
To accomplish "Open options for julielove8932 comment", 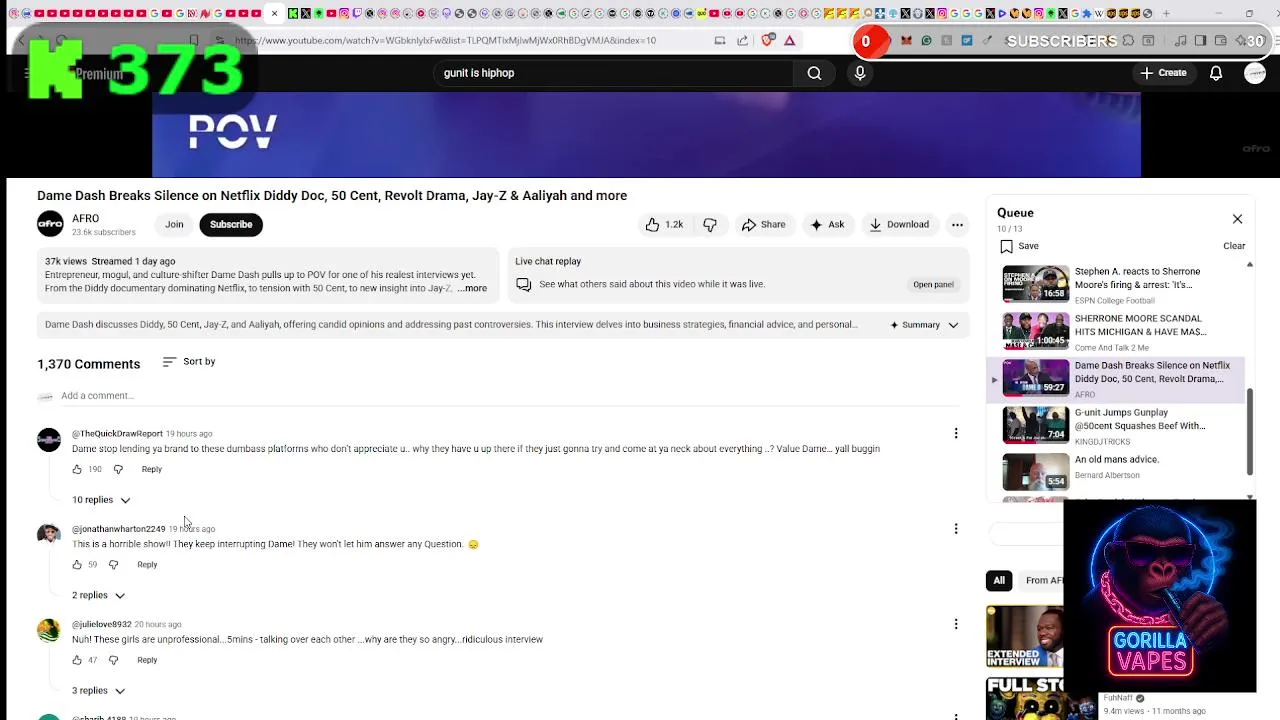I will point(956,624).
